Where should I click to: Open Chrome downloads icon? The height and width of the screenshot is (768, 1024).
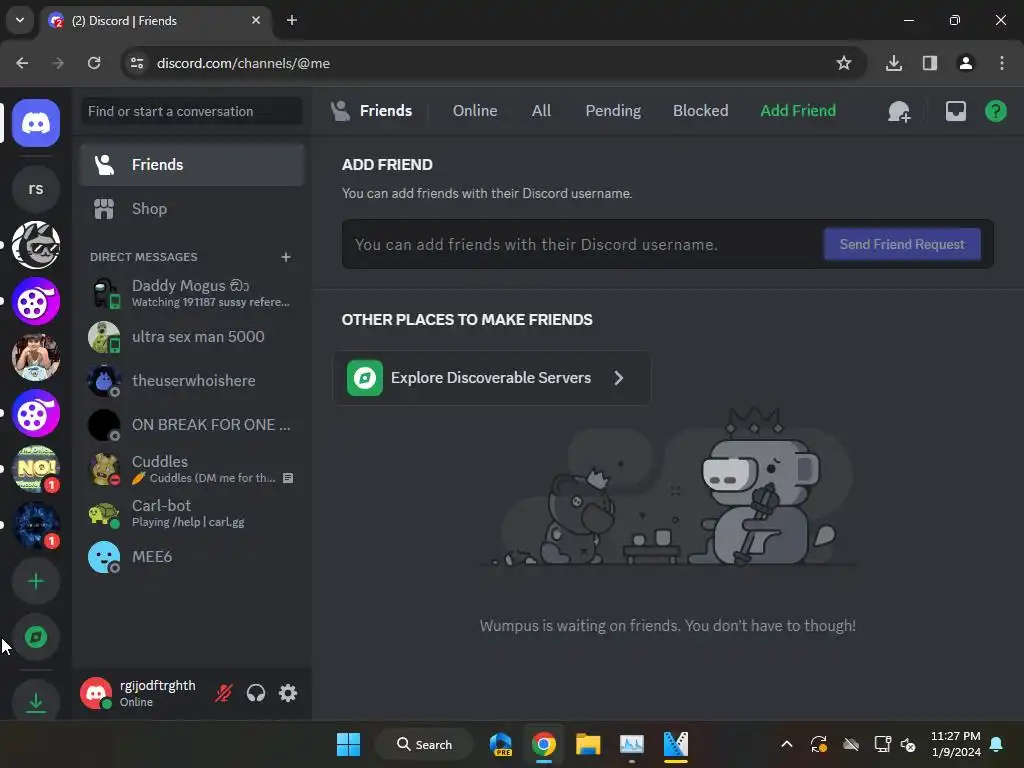(x=893, y=63)
